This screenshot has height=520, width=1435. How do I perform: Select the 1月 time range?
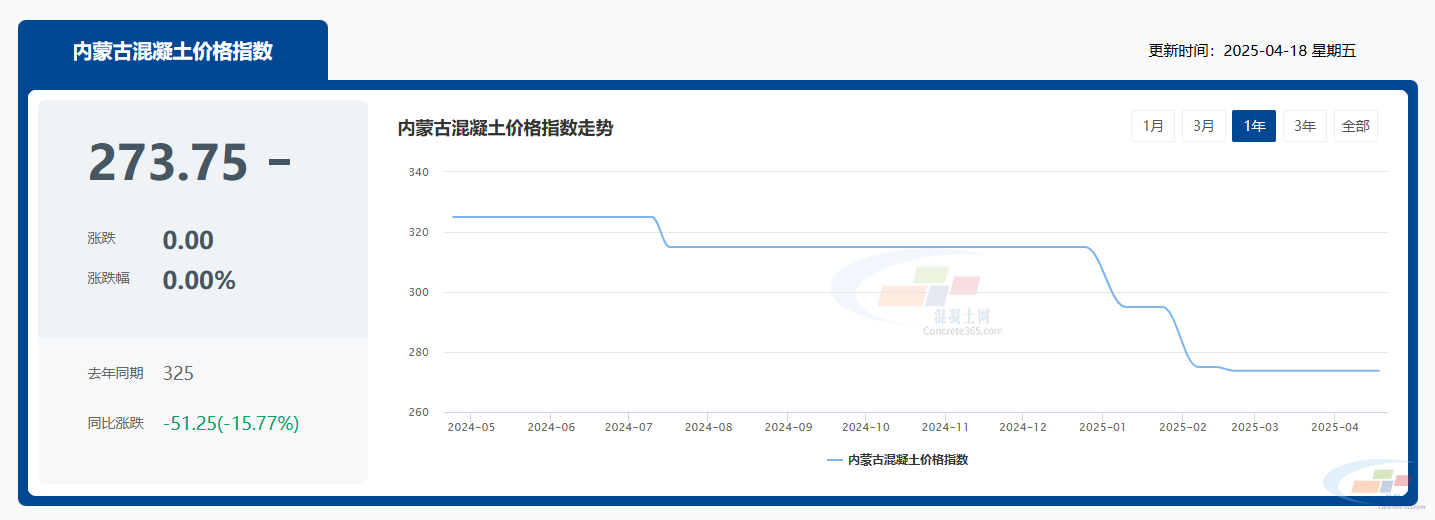(1153, 126)
